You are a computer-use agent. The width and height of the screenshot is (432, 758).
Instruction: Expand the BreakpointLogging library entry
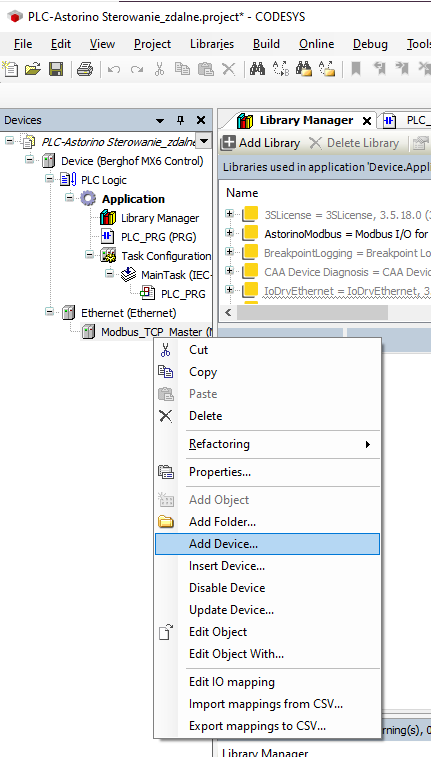[x=230, y=251]
